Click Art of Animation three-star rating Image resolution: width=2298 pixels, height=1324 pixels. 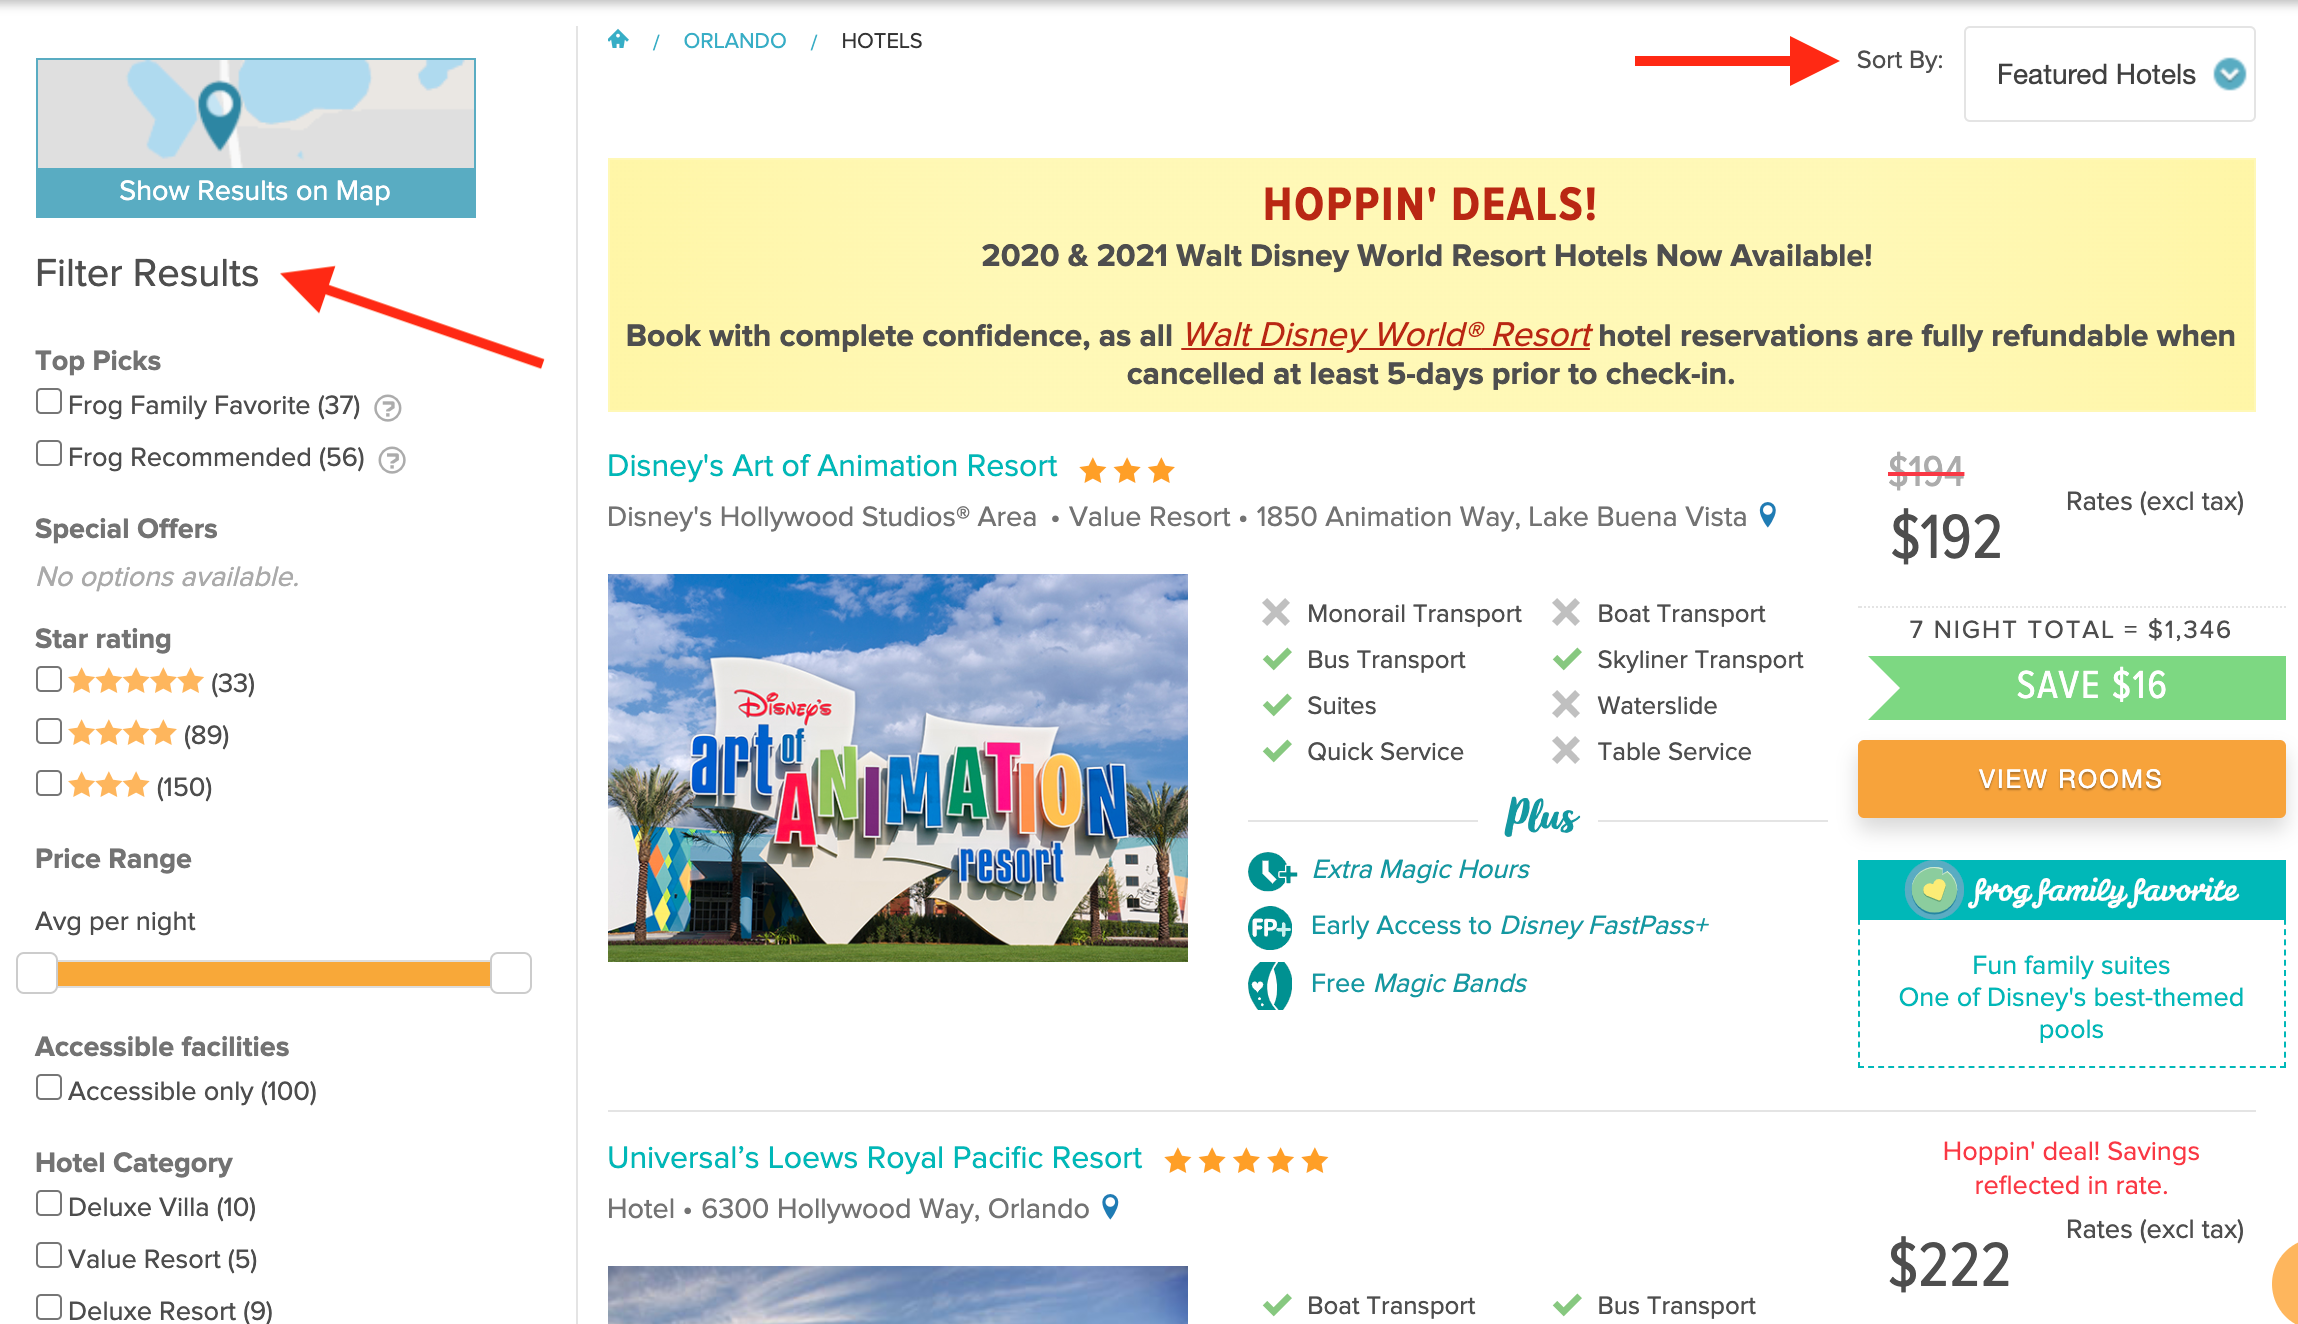click(1127, 470)
